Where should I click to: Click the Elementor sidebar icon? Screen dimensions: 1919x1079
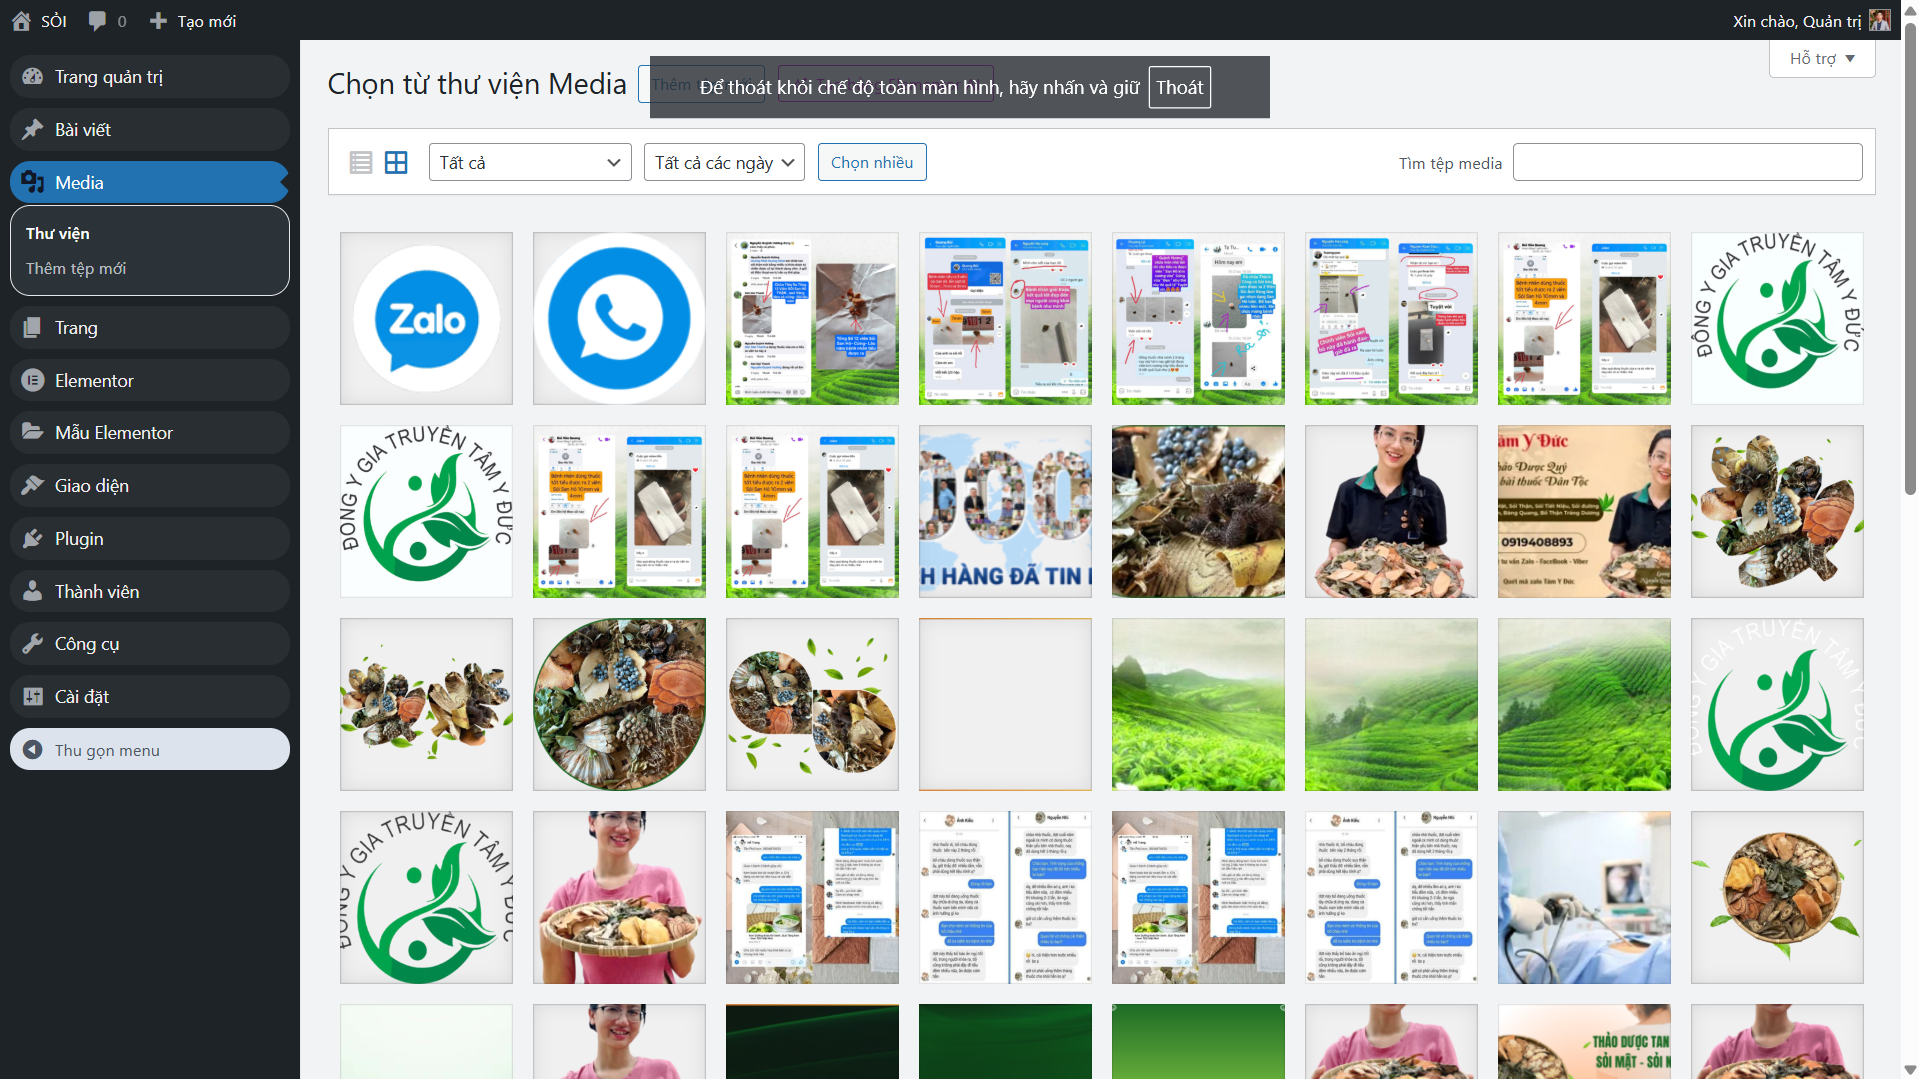33,381
